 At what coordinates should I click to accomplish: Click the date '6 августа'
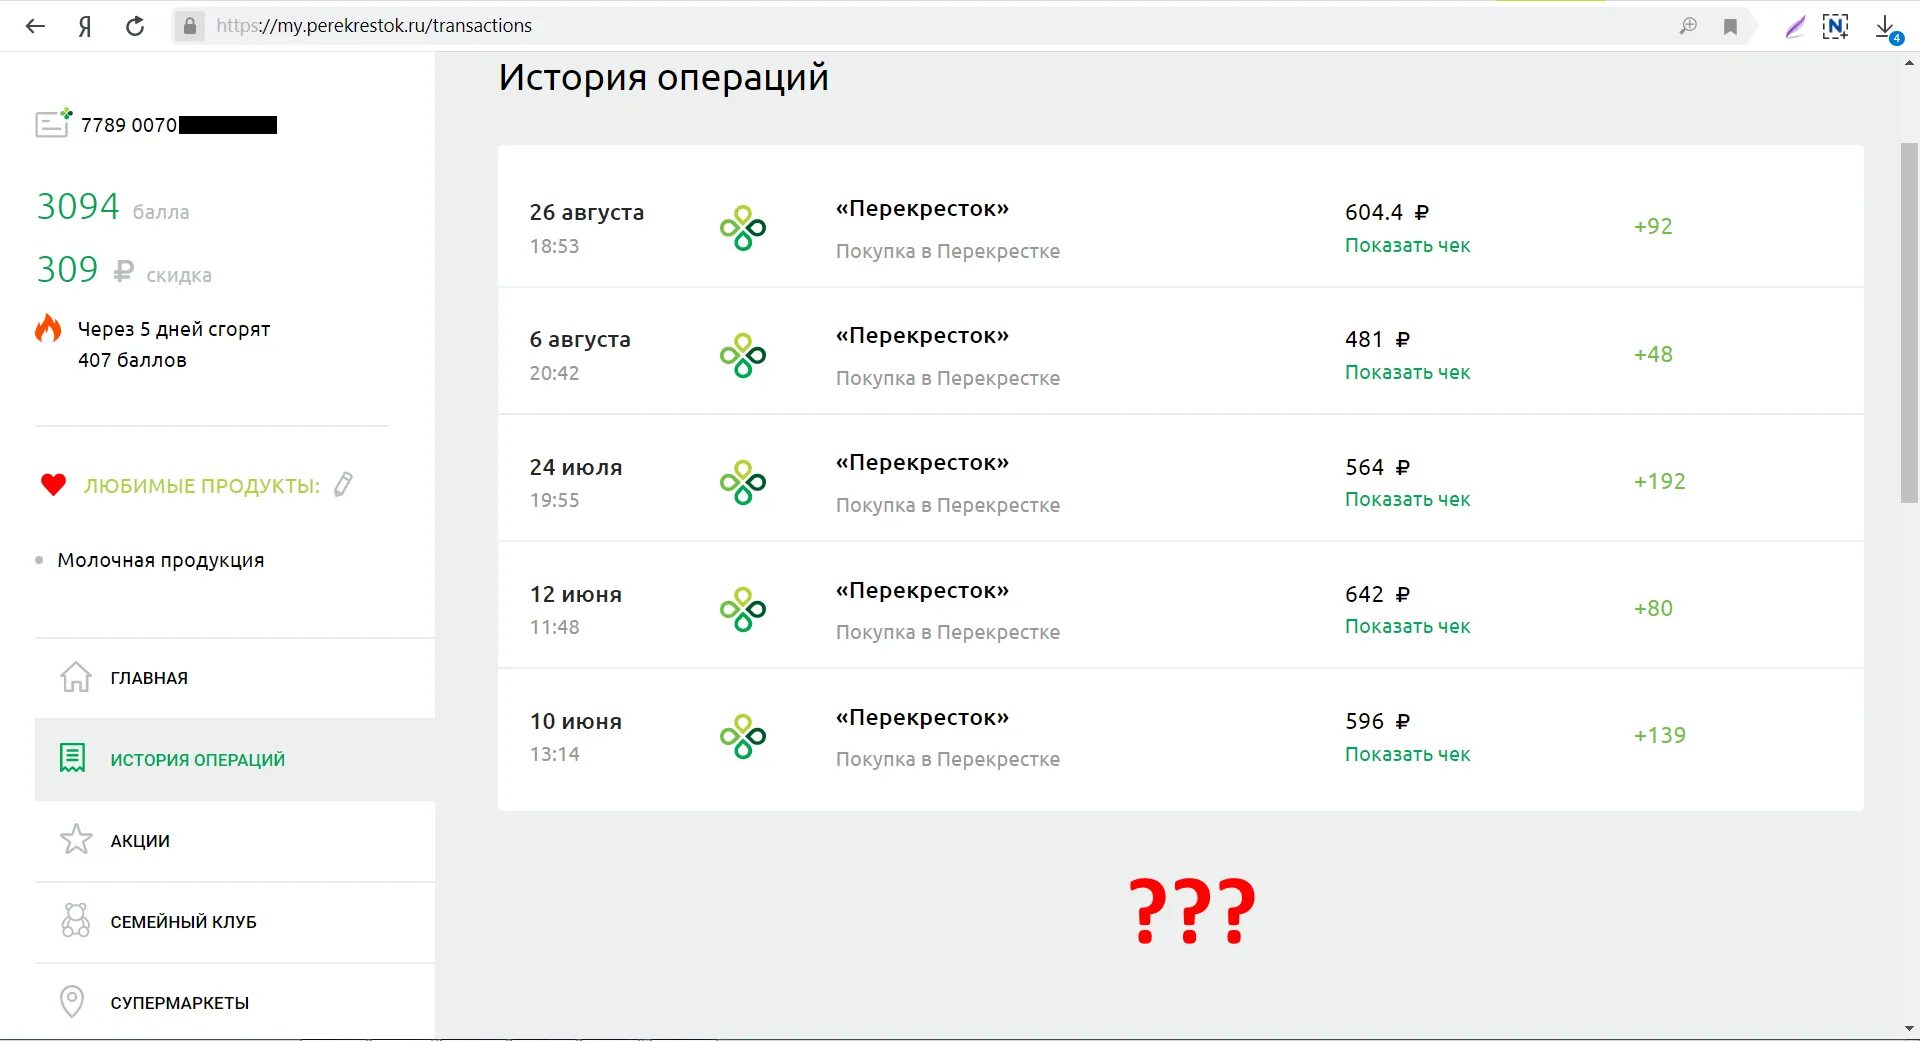tap(580, 340)
